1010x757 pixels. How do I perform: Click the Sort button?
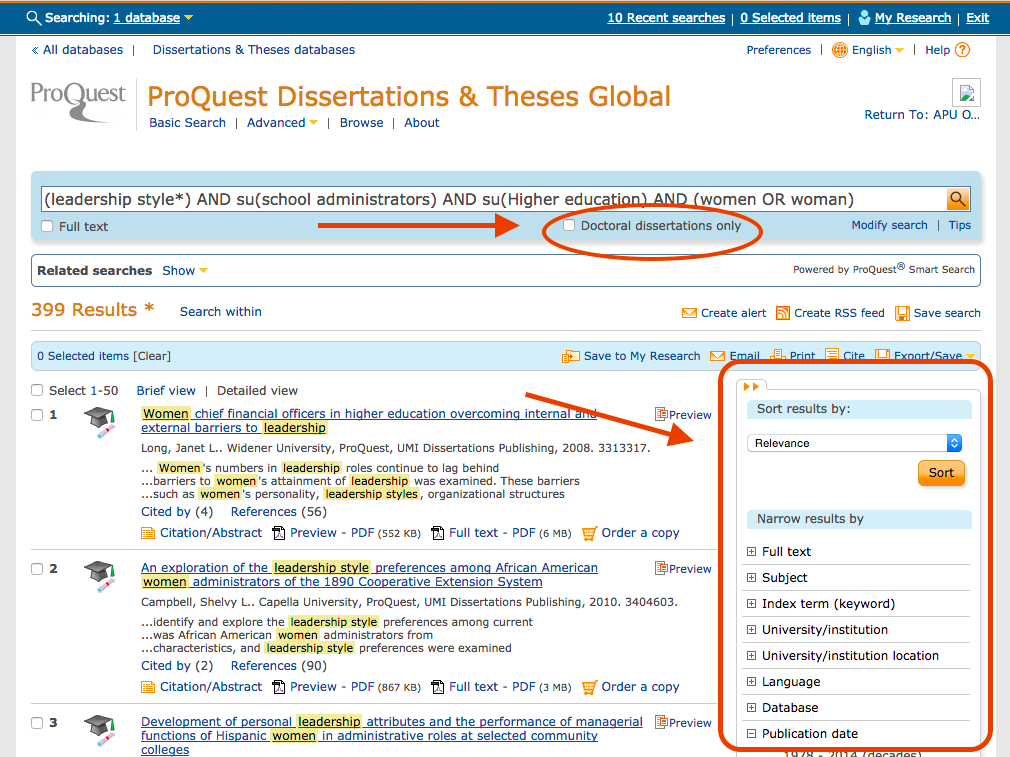click(x=941, y=473)
